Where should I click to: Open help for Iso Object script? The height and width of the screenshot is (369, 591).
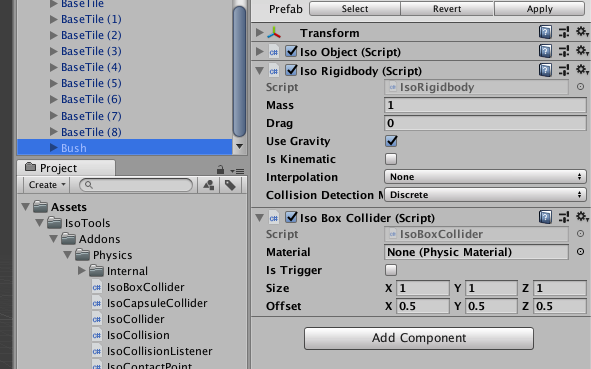tap(545, 51)
